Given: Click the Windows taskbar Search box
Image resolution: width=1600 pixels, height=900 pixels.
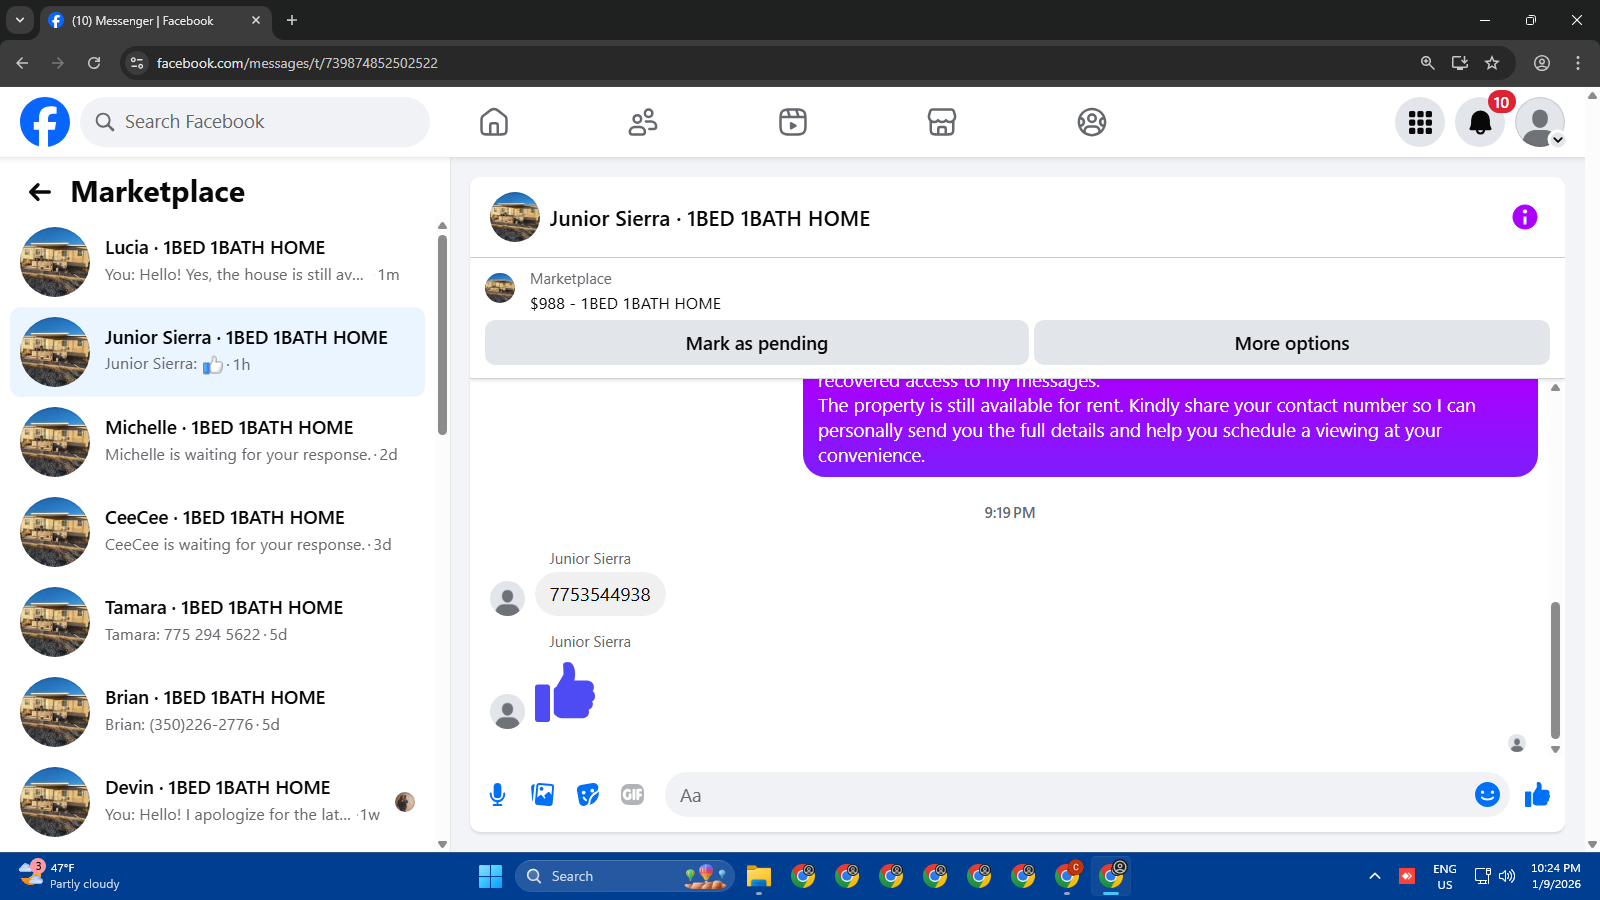Looking at the screenshot, I should pos(625,876).
